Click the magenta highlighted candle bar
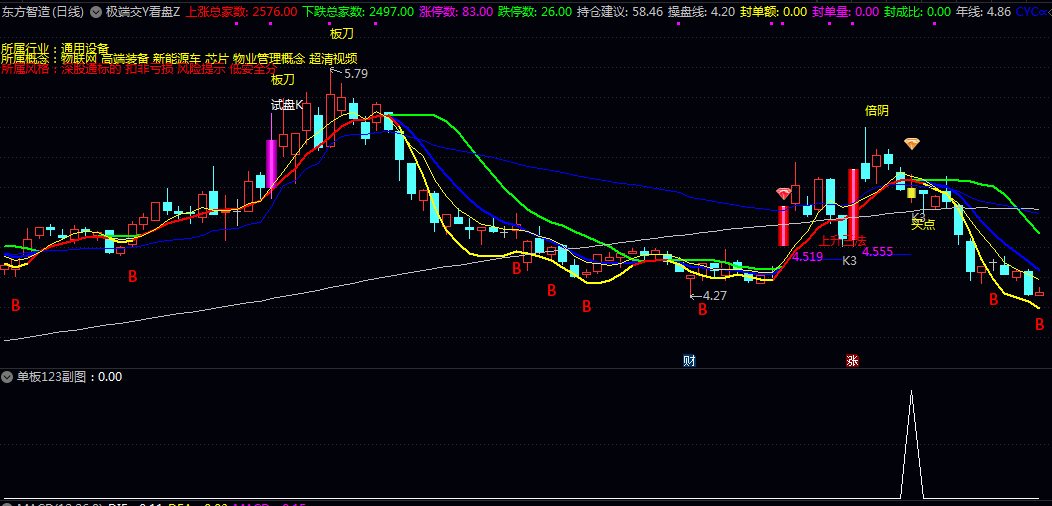This screenshot has width=1052, height=506. [271, 164]
